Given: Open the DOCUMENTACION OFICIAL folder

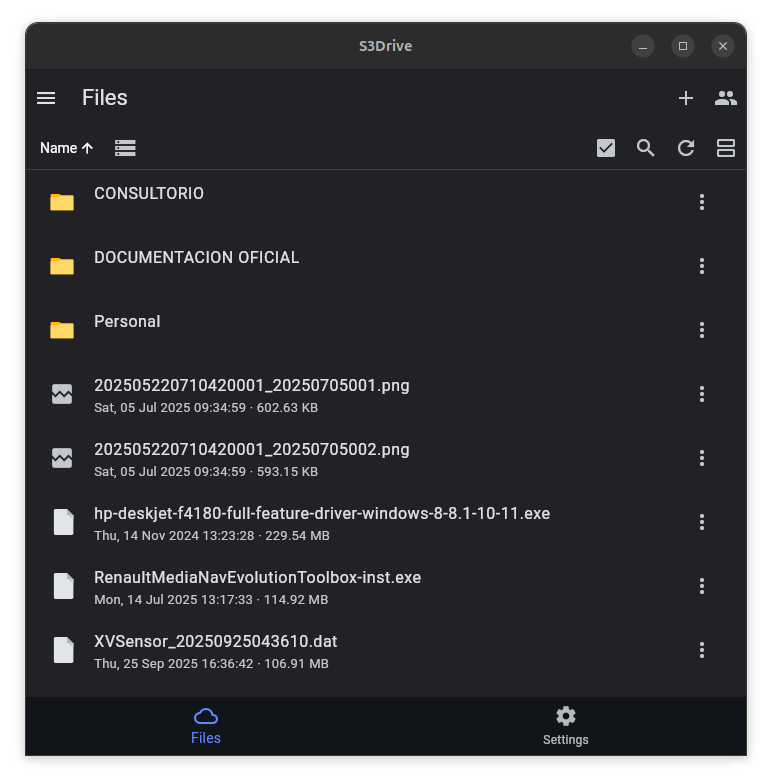Looking at the screenshot, I should [x=196, y=258].
